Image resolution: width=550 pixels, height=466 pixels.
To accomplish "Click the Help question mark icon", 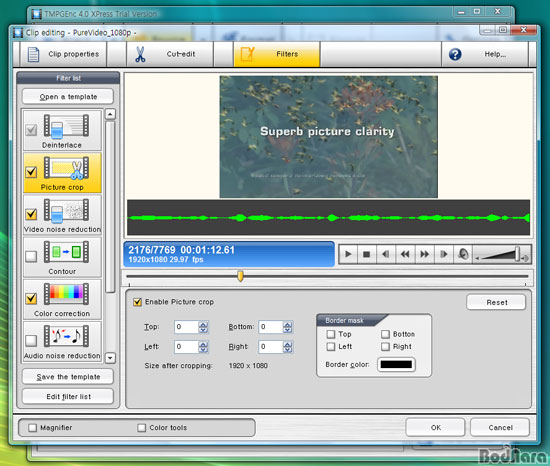I will (x=455, y=54).
